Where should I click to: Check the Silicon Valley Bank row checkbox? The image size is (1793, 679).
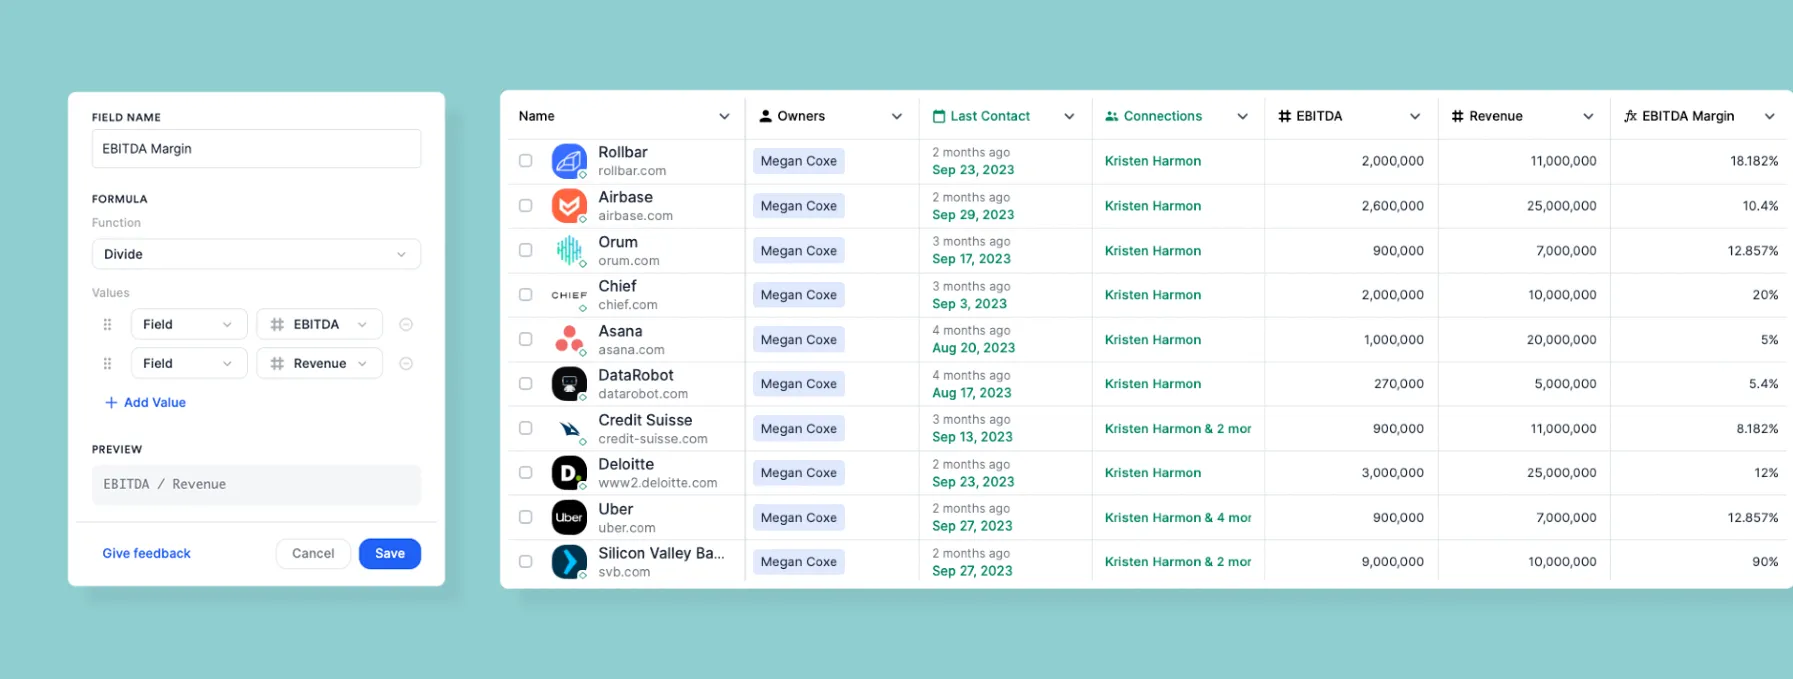[x=525, y=562]
